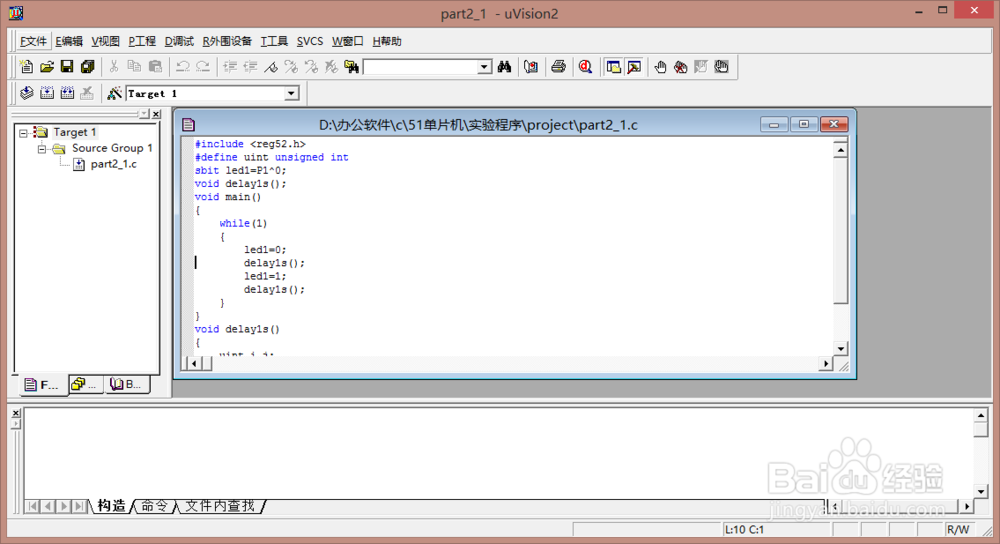Screen dimensions: 1000x544
Task: Switch to the Books project tab
Action: 126,384
